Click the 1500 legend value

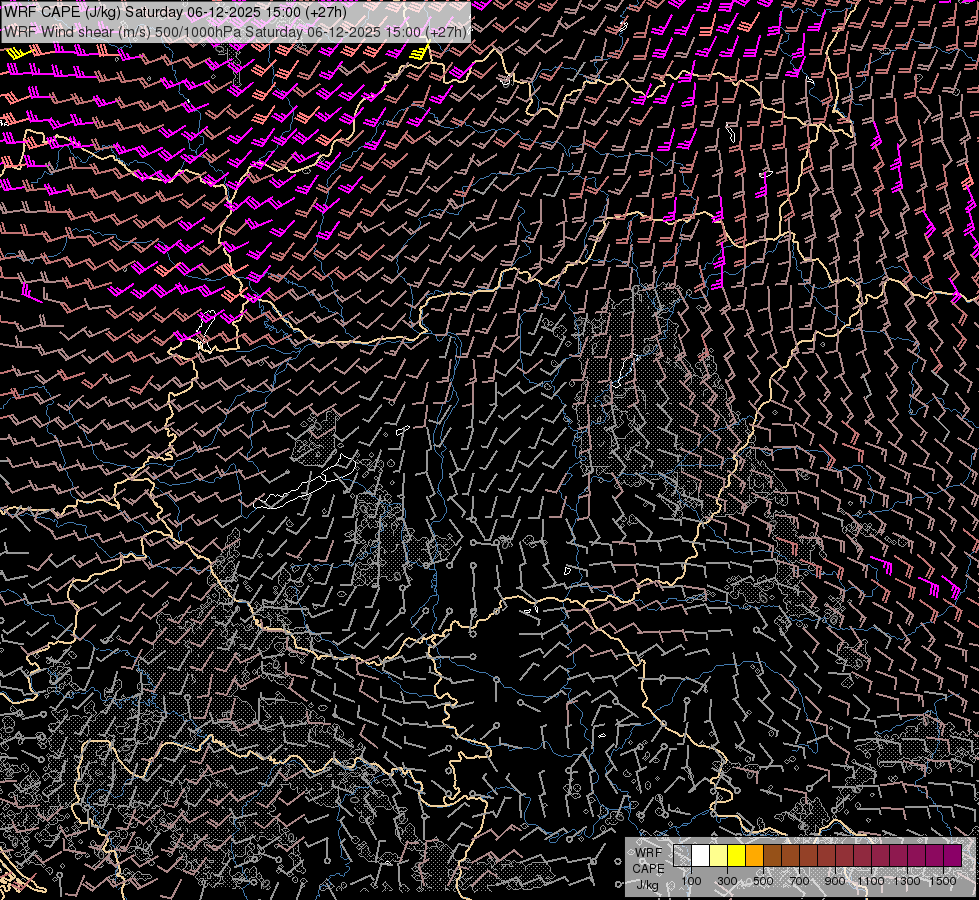point(943,881)
